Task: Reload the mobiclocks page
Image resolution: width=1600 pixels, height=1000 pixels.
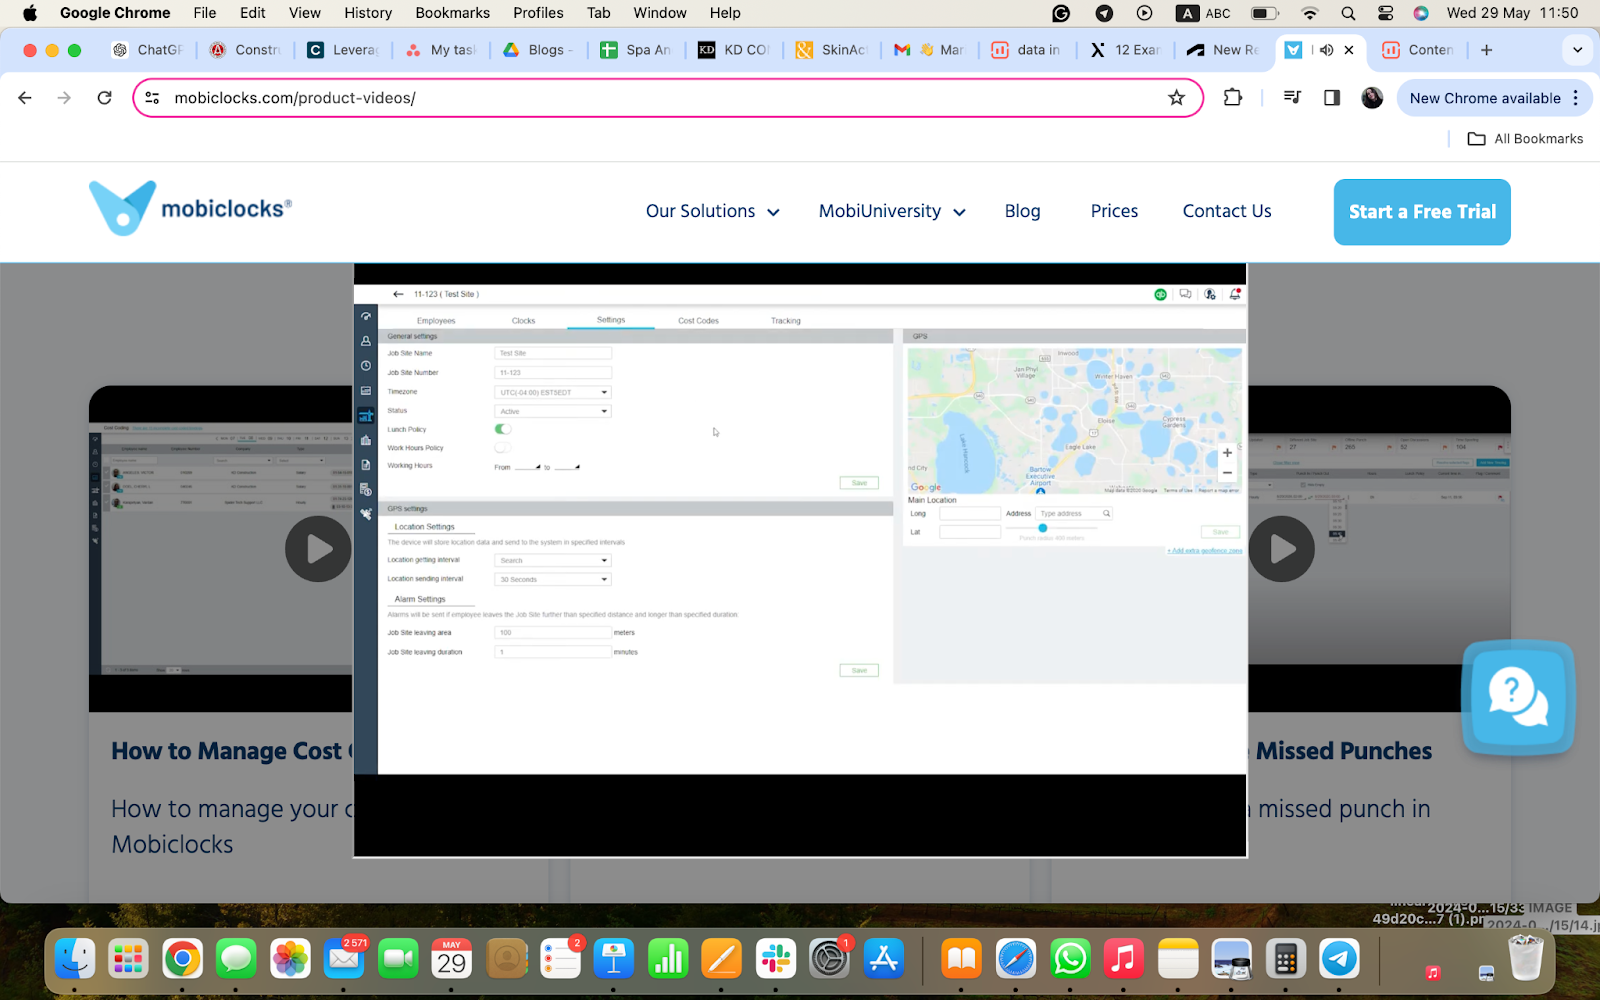Action: point(104,97)
